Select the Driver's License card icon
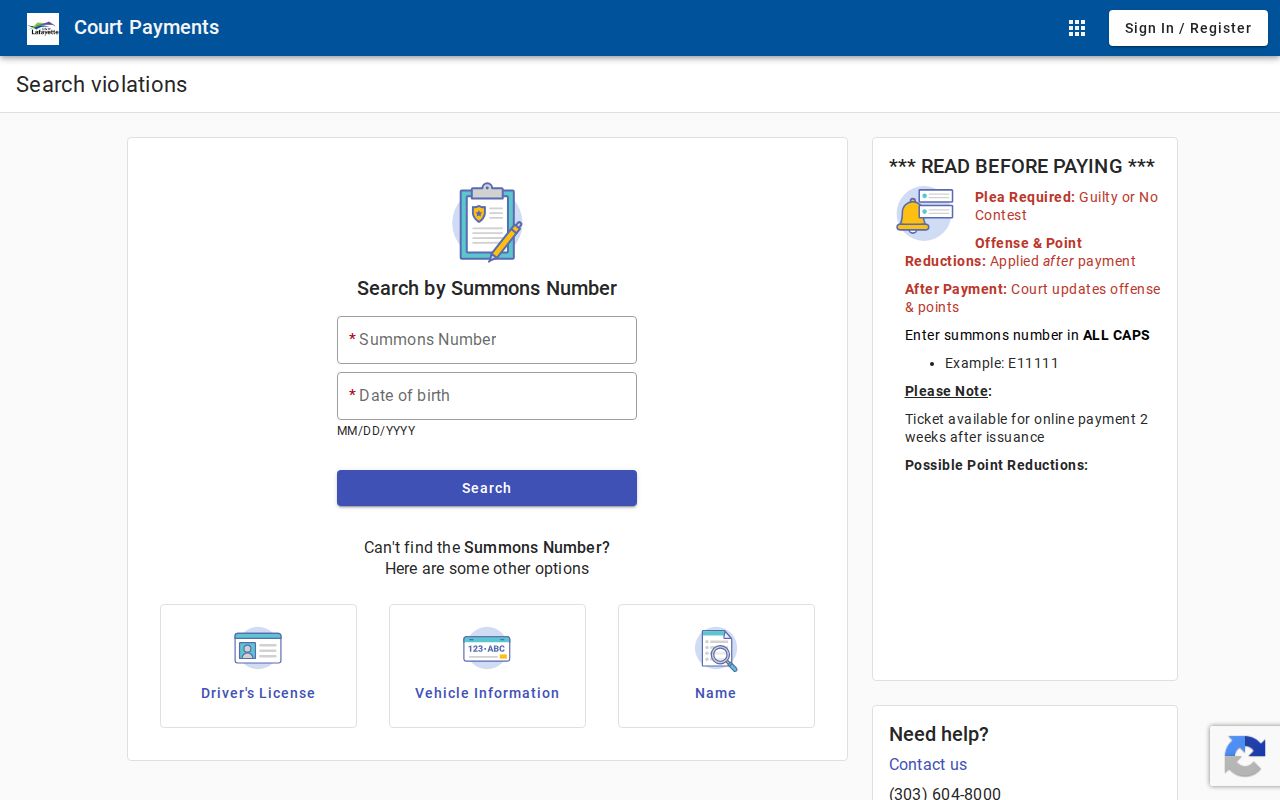The image size is (1280, 800). click(258, 648)
